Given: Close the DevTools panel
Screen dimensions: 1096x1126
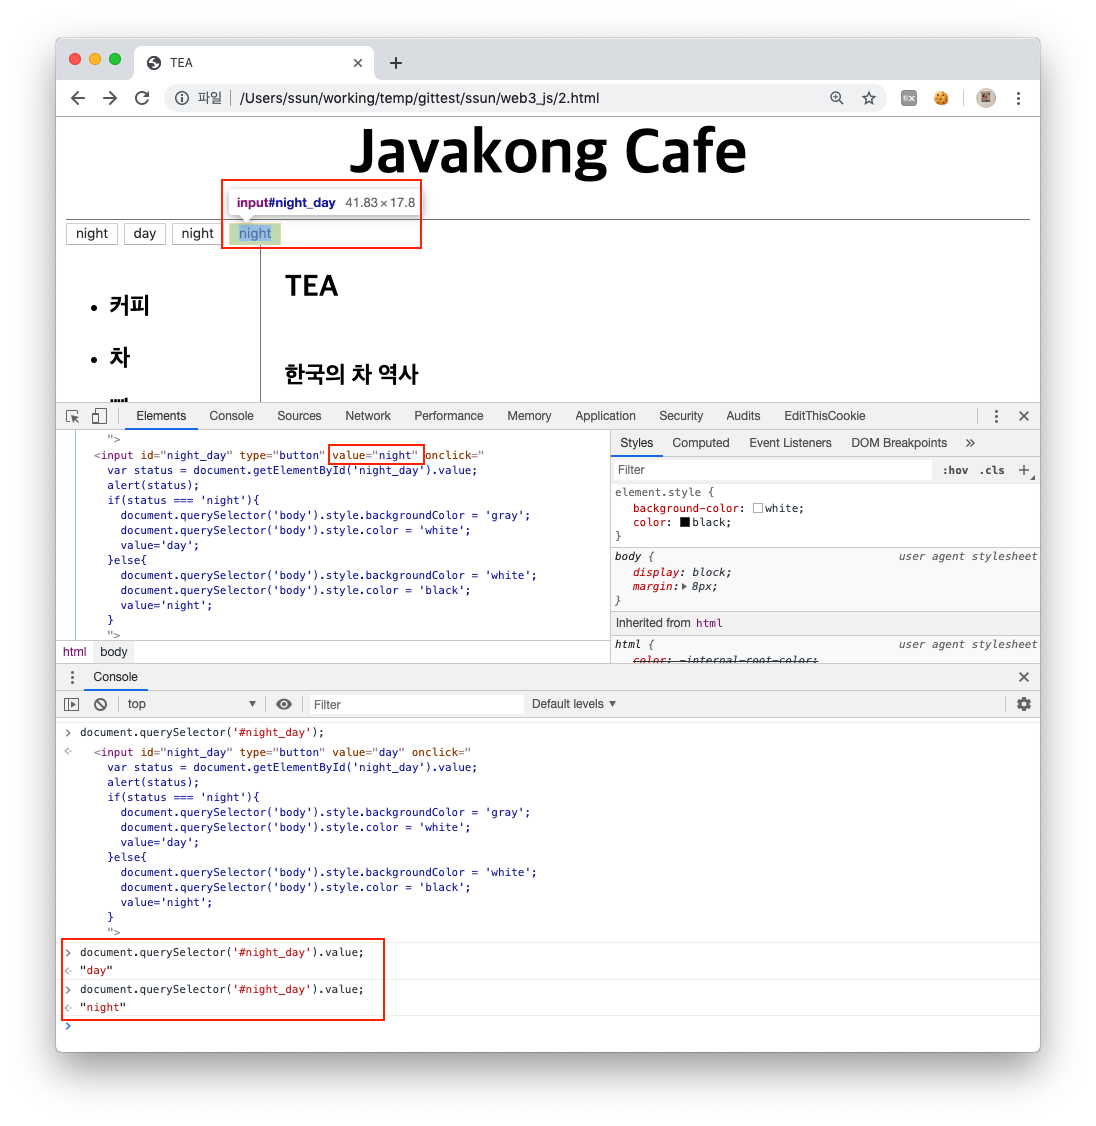Looking at the screenshot, I should [1023, 417].
